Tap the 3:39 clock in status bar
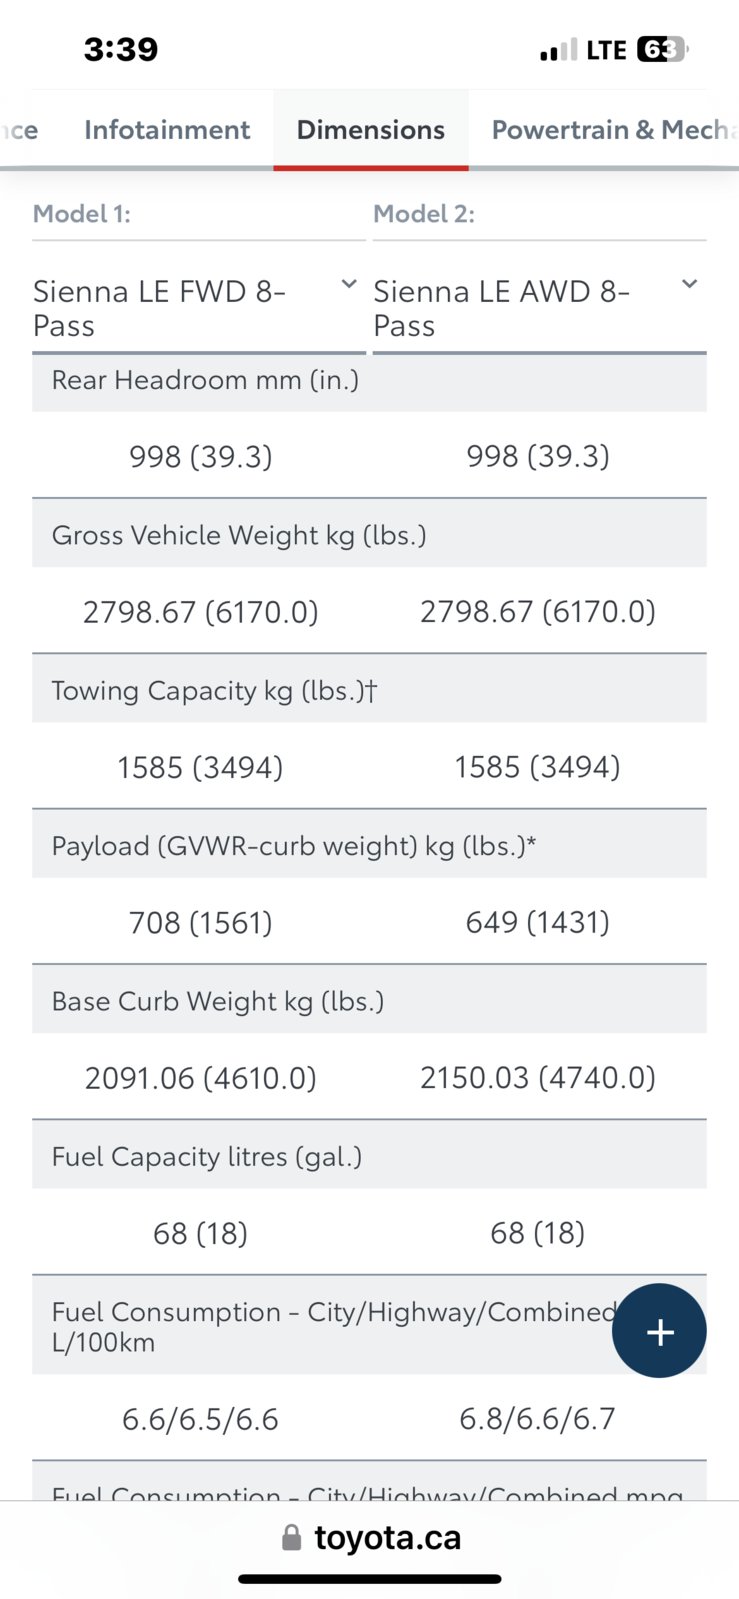This screenshot has height=1599, width=739. (x=121, y=49)
